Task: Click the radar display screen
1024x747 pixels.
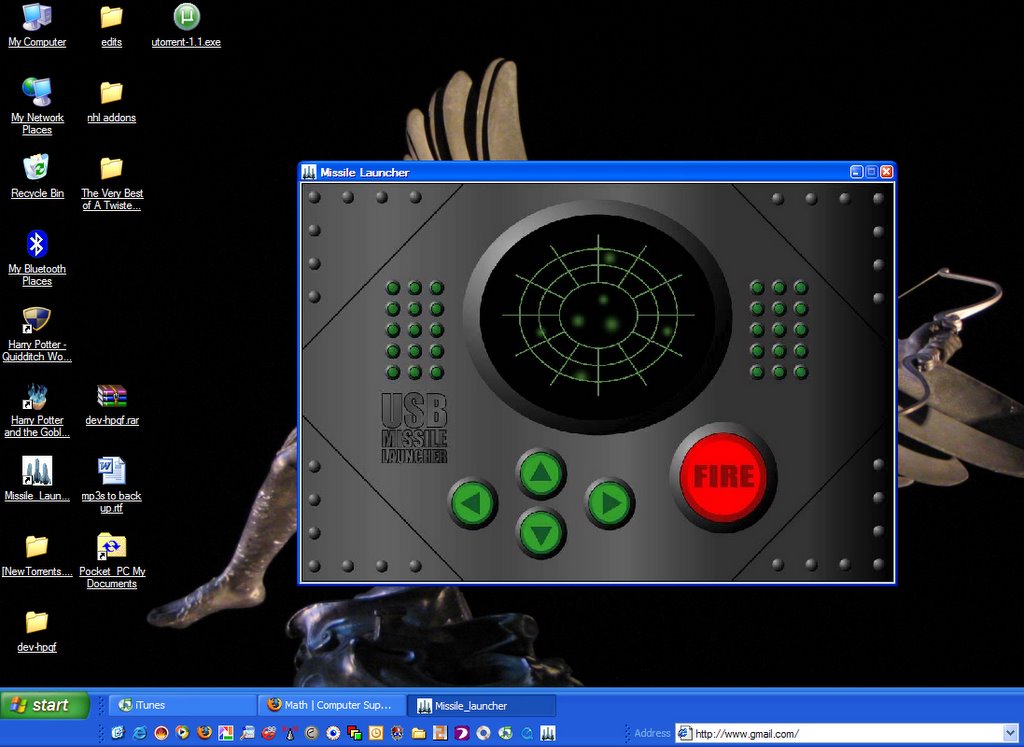Action: (x=598, y=316)
